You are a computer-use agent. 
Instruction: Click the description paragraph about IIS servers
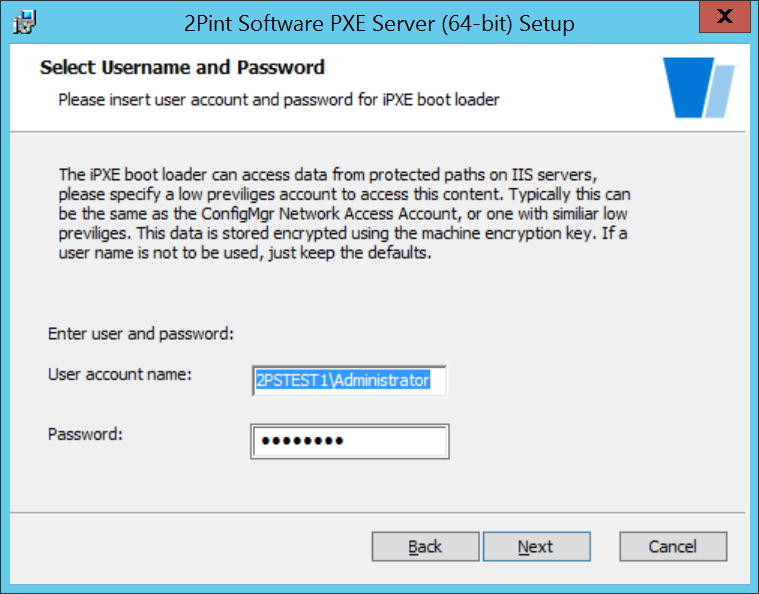(344, 213)
